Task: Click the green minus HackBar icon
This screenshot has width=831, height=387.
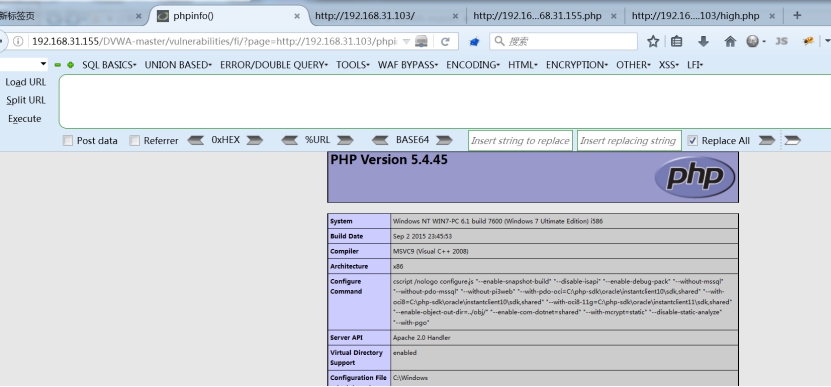Action: coord(58,65)
